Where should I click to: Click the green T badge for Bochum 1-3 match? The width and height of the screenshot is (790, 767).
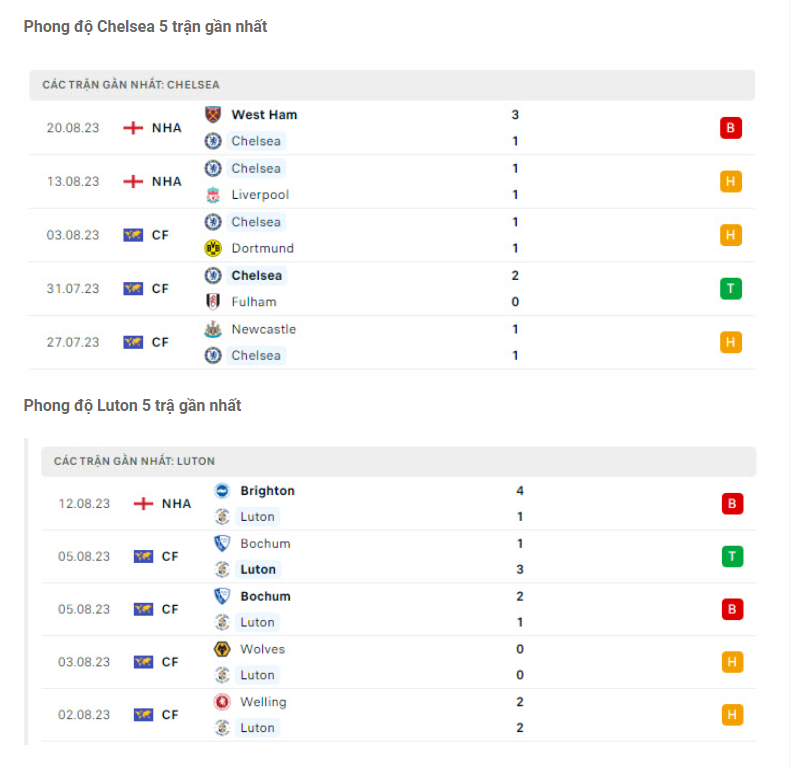(732, 557)
